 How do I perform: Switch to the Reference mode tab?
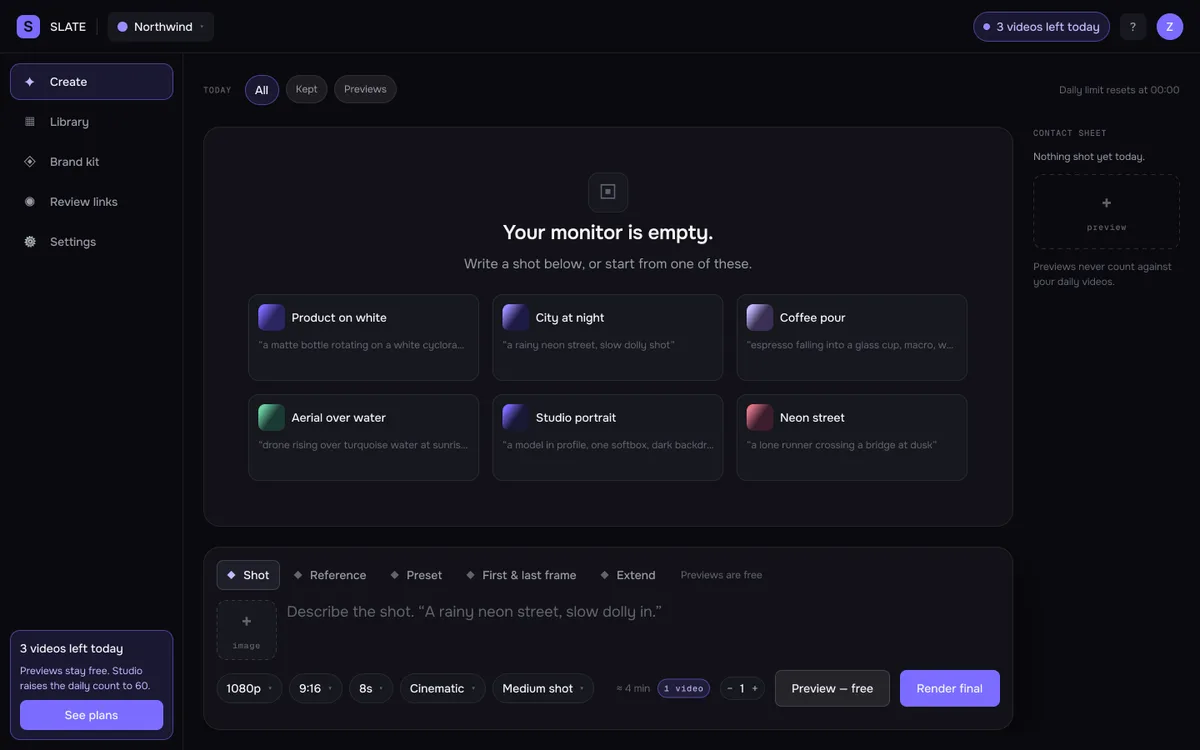pyautogui.click(x=330, y=575)
